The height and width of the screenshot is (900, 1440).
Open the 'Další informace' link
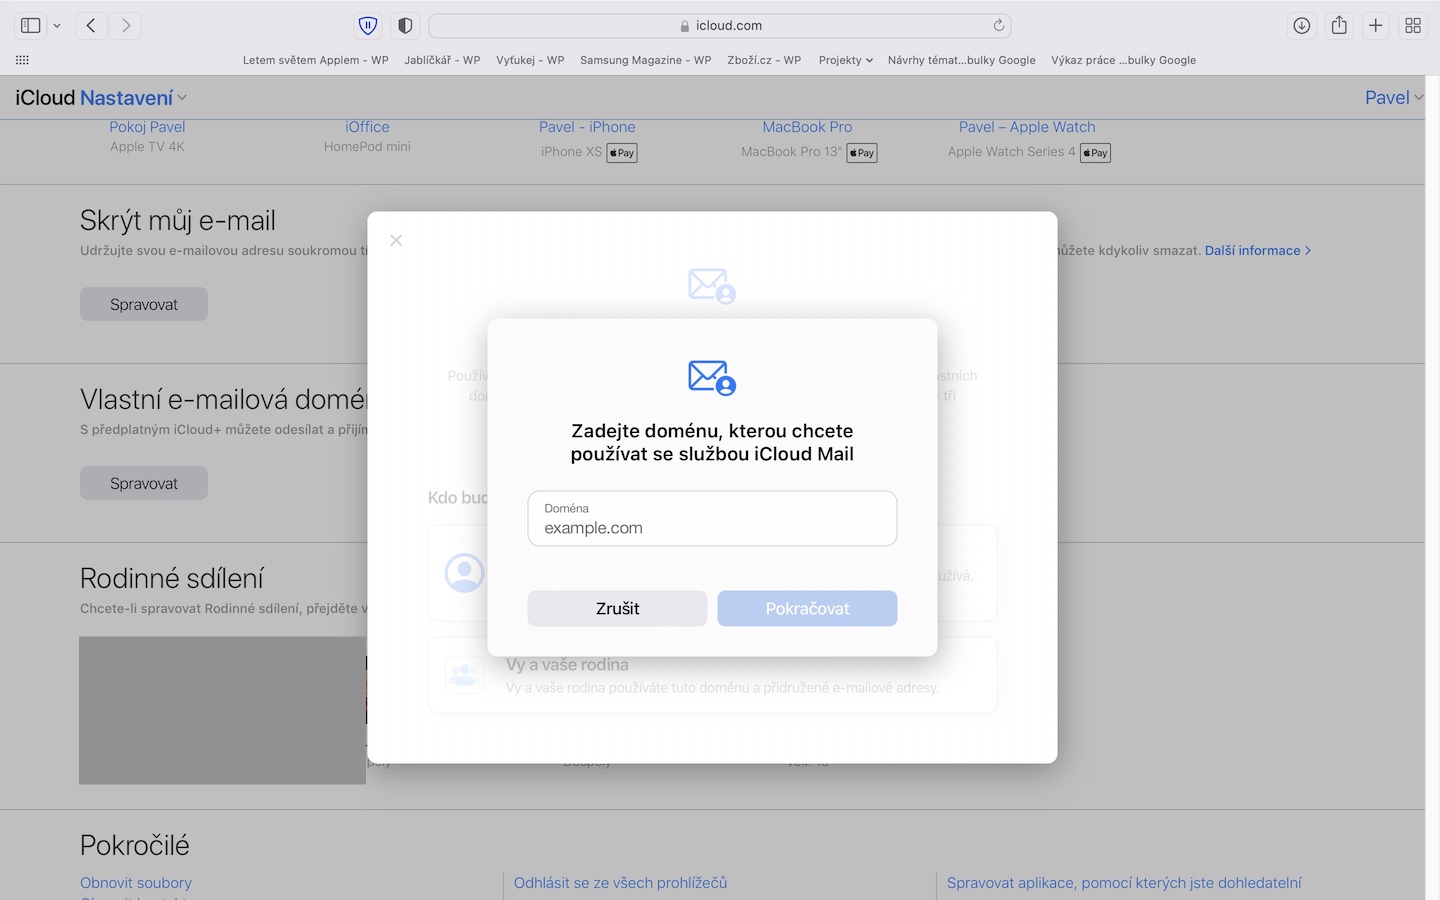point(1257,251)
